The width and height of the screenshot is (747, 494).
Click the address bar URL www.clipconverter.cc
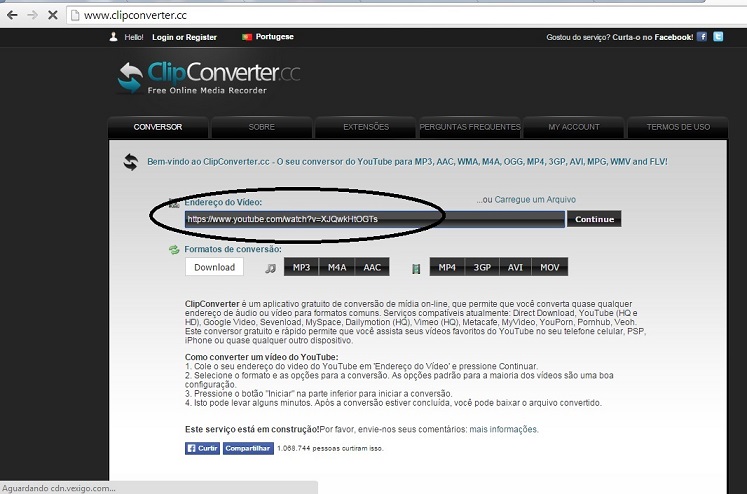(x=135, y=15)
